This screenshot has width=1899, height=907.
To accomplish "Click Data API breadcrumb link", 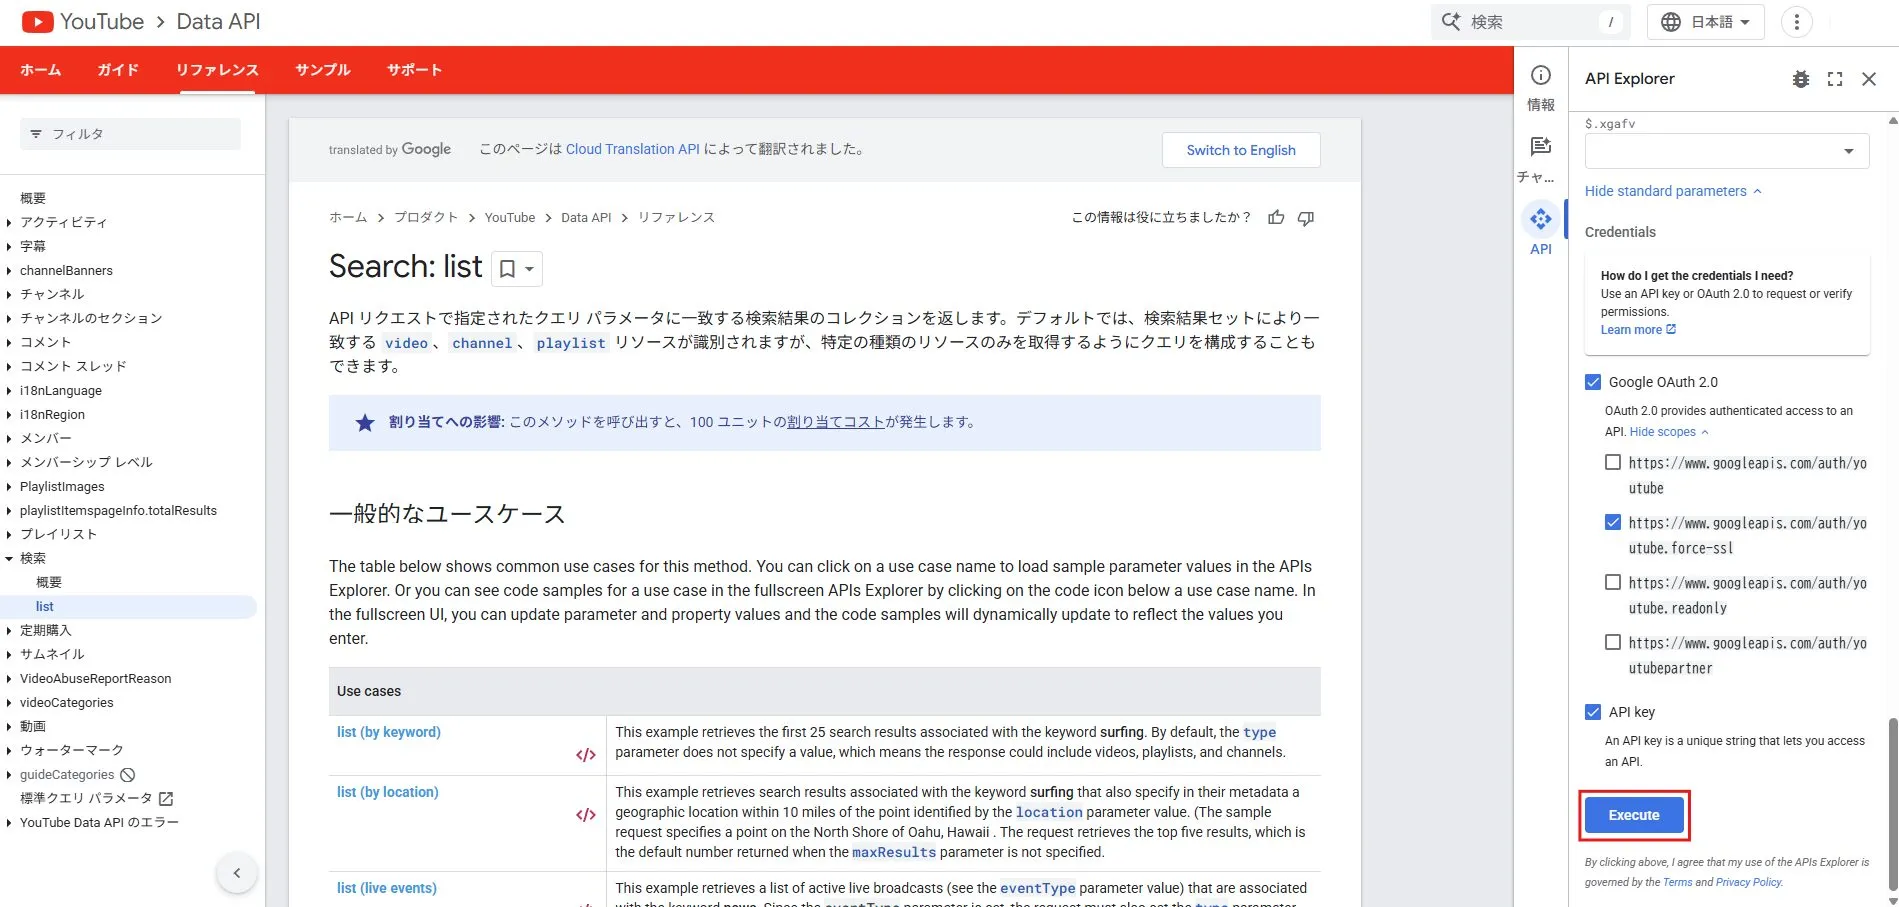I will point(586,217).
